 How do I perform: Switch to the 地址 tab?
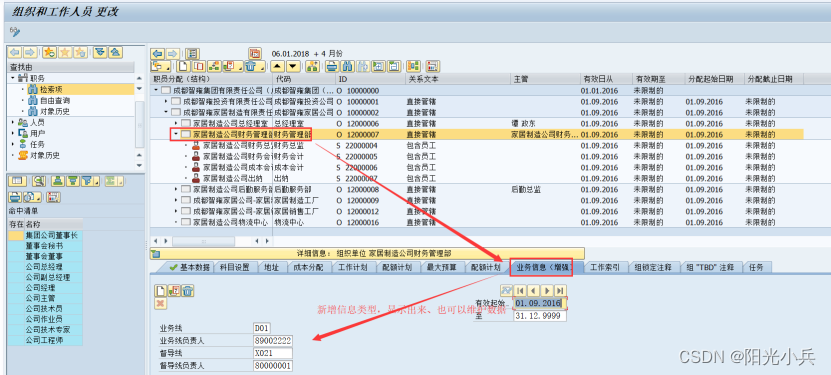click(271, 267)
